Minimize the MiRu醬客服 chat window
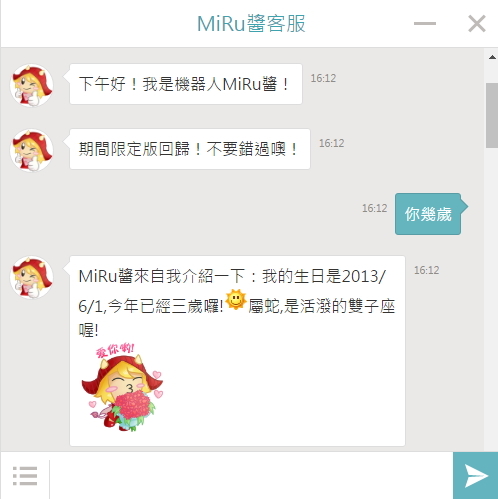The height and width of the screenshot is (499, 498). (x=425, y=23)
